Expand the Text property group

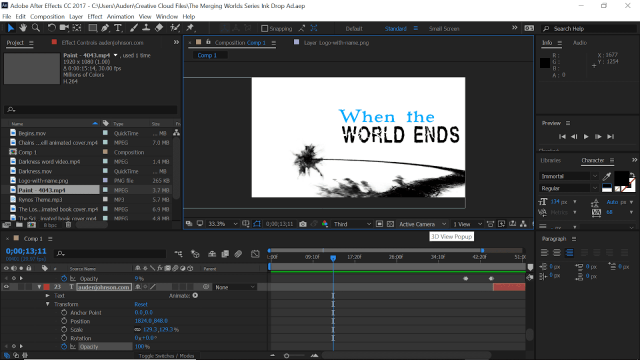click(47, 296)
